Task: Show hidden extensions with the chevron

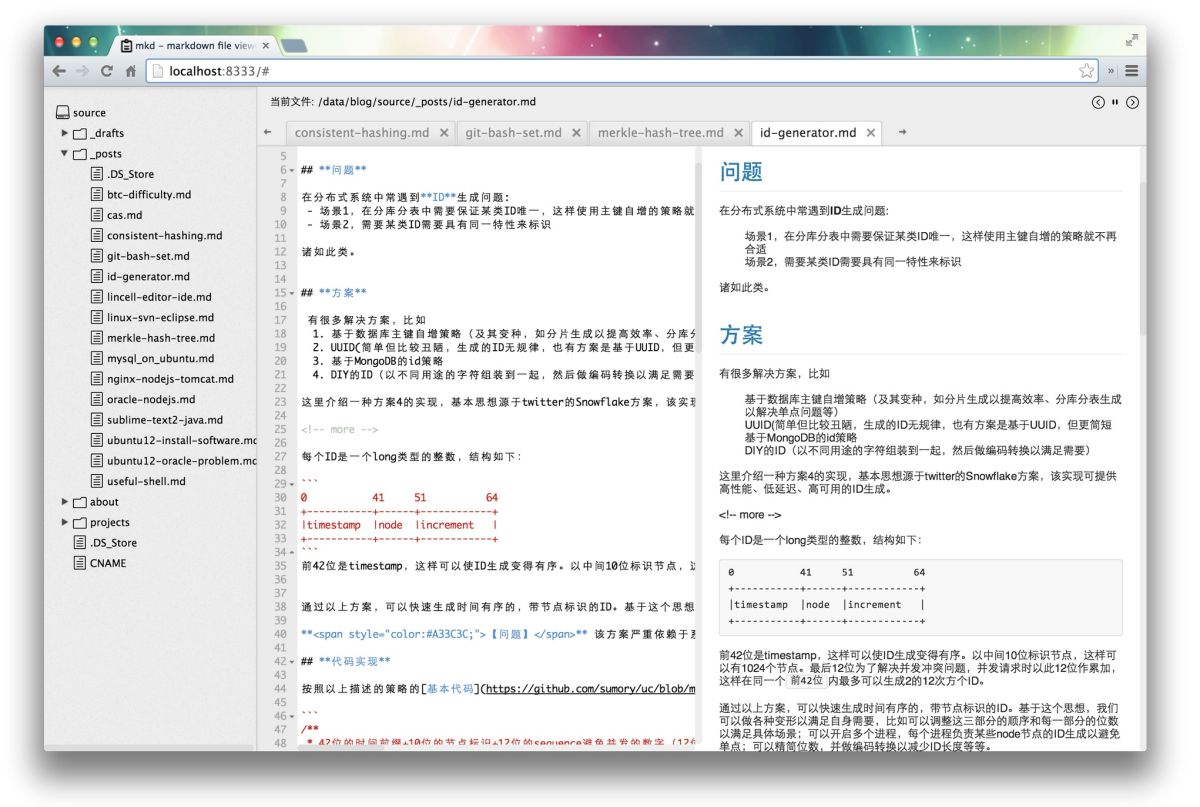Action: coord(1110,71)
